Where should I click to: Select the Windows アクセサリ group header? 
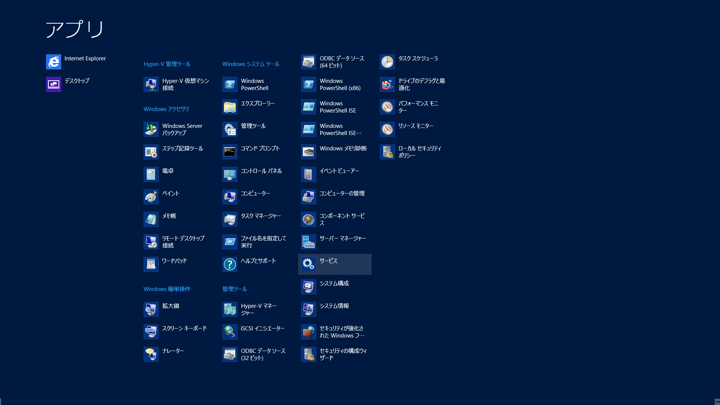coord(166,109)
